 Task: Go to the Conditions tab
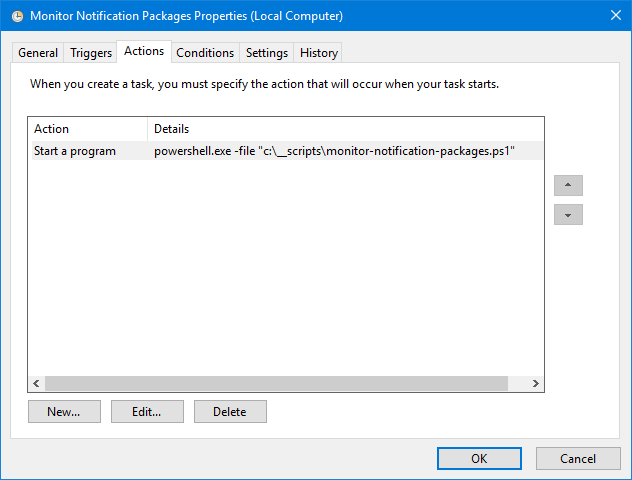[x=205, y=53]
